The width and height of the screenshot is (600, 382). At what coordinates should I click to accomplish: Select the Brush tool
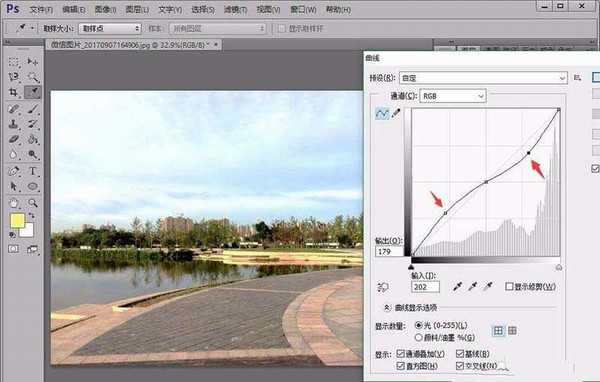coord(33,109)
